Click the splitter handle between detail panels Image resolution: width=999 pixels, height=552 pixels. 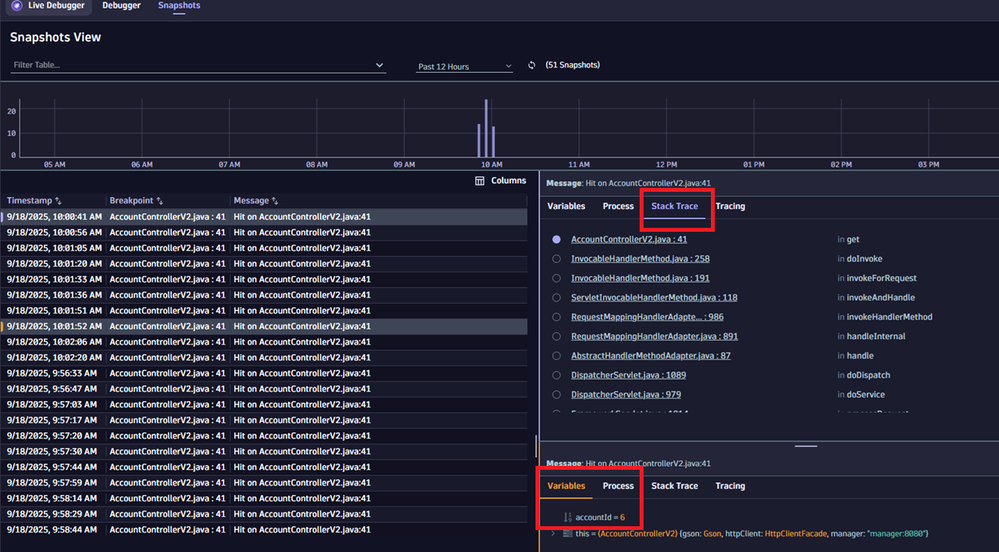coord(806,446)
